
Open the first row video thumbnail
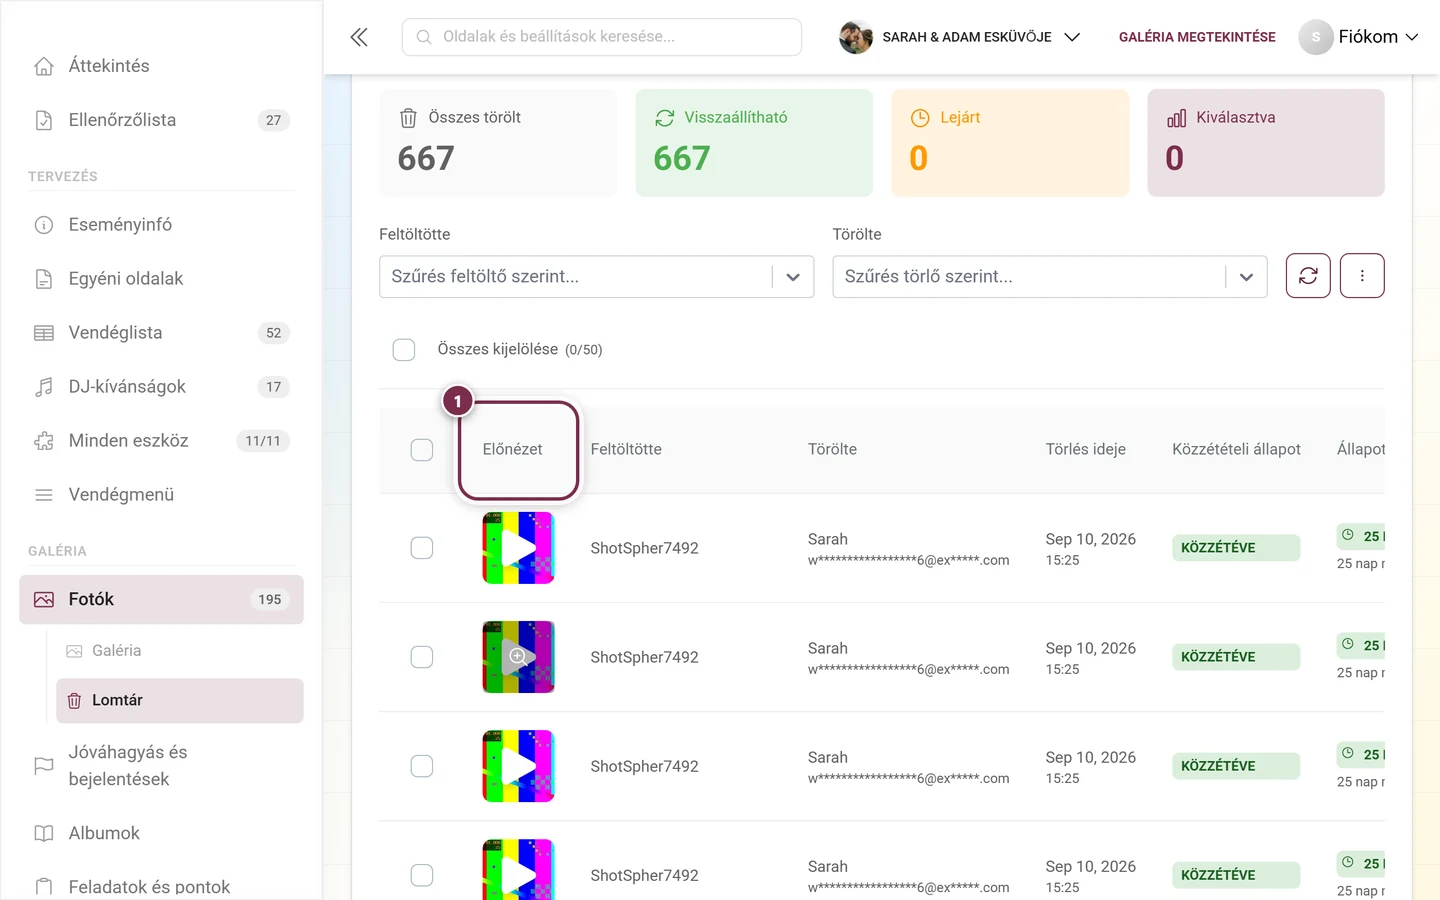pos(518,548)
